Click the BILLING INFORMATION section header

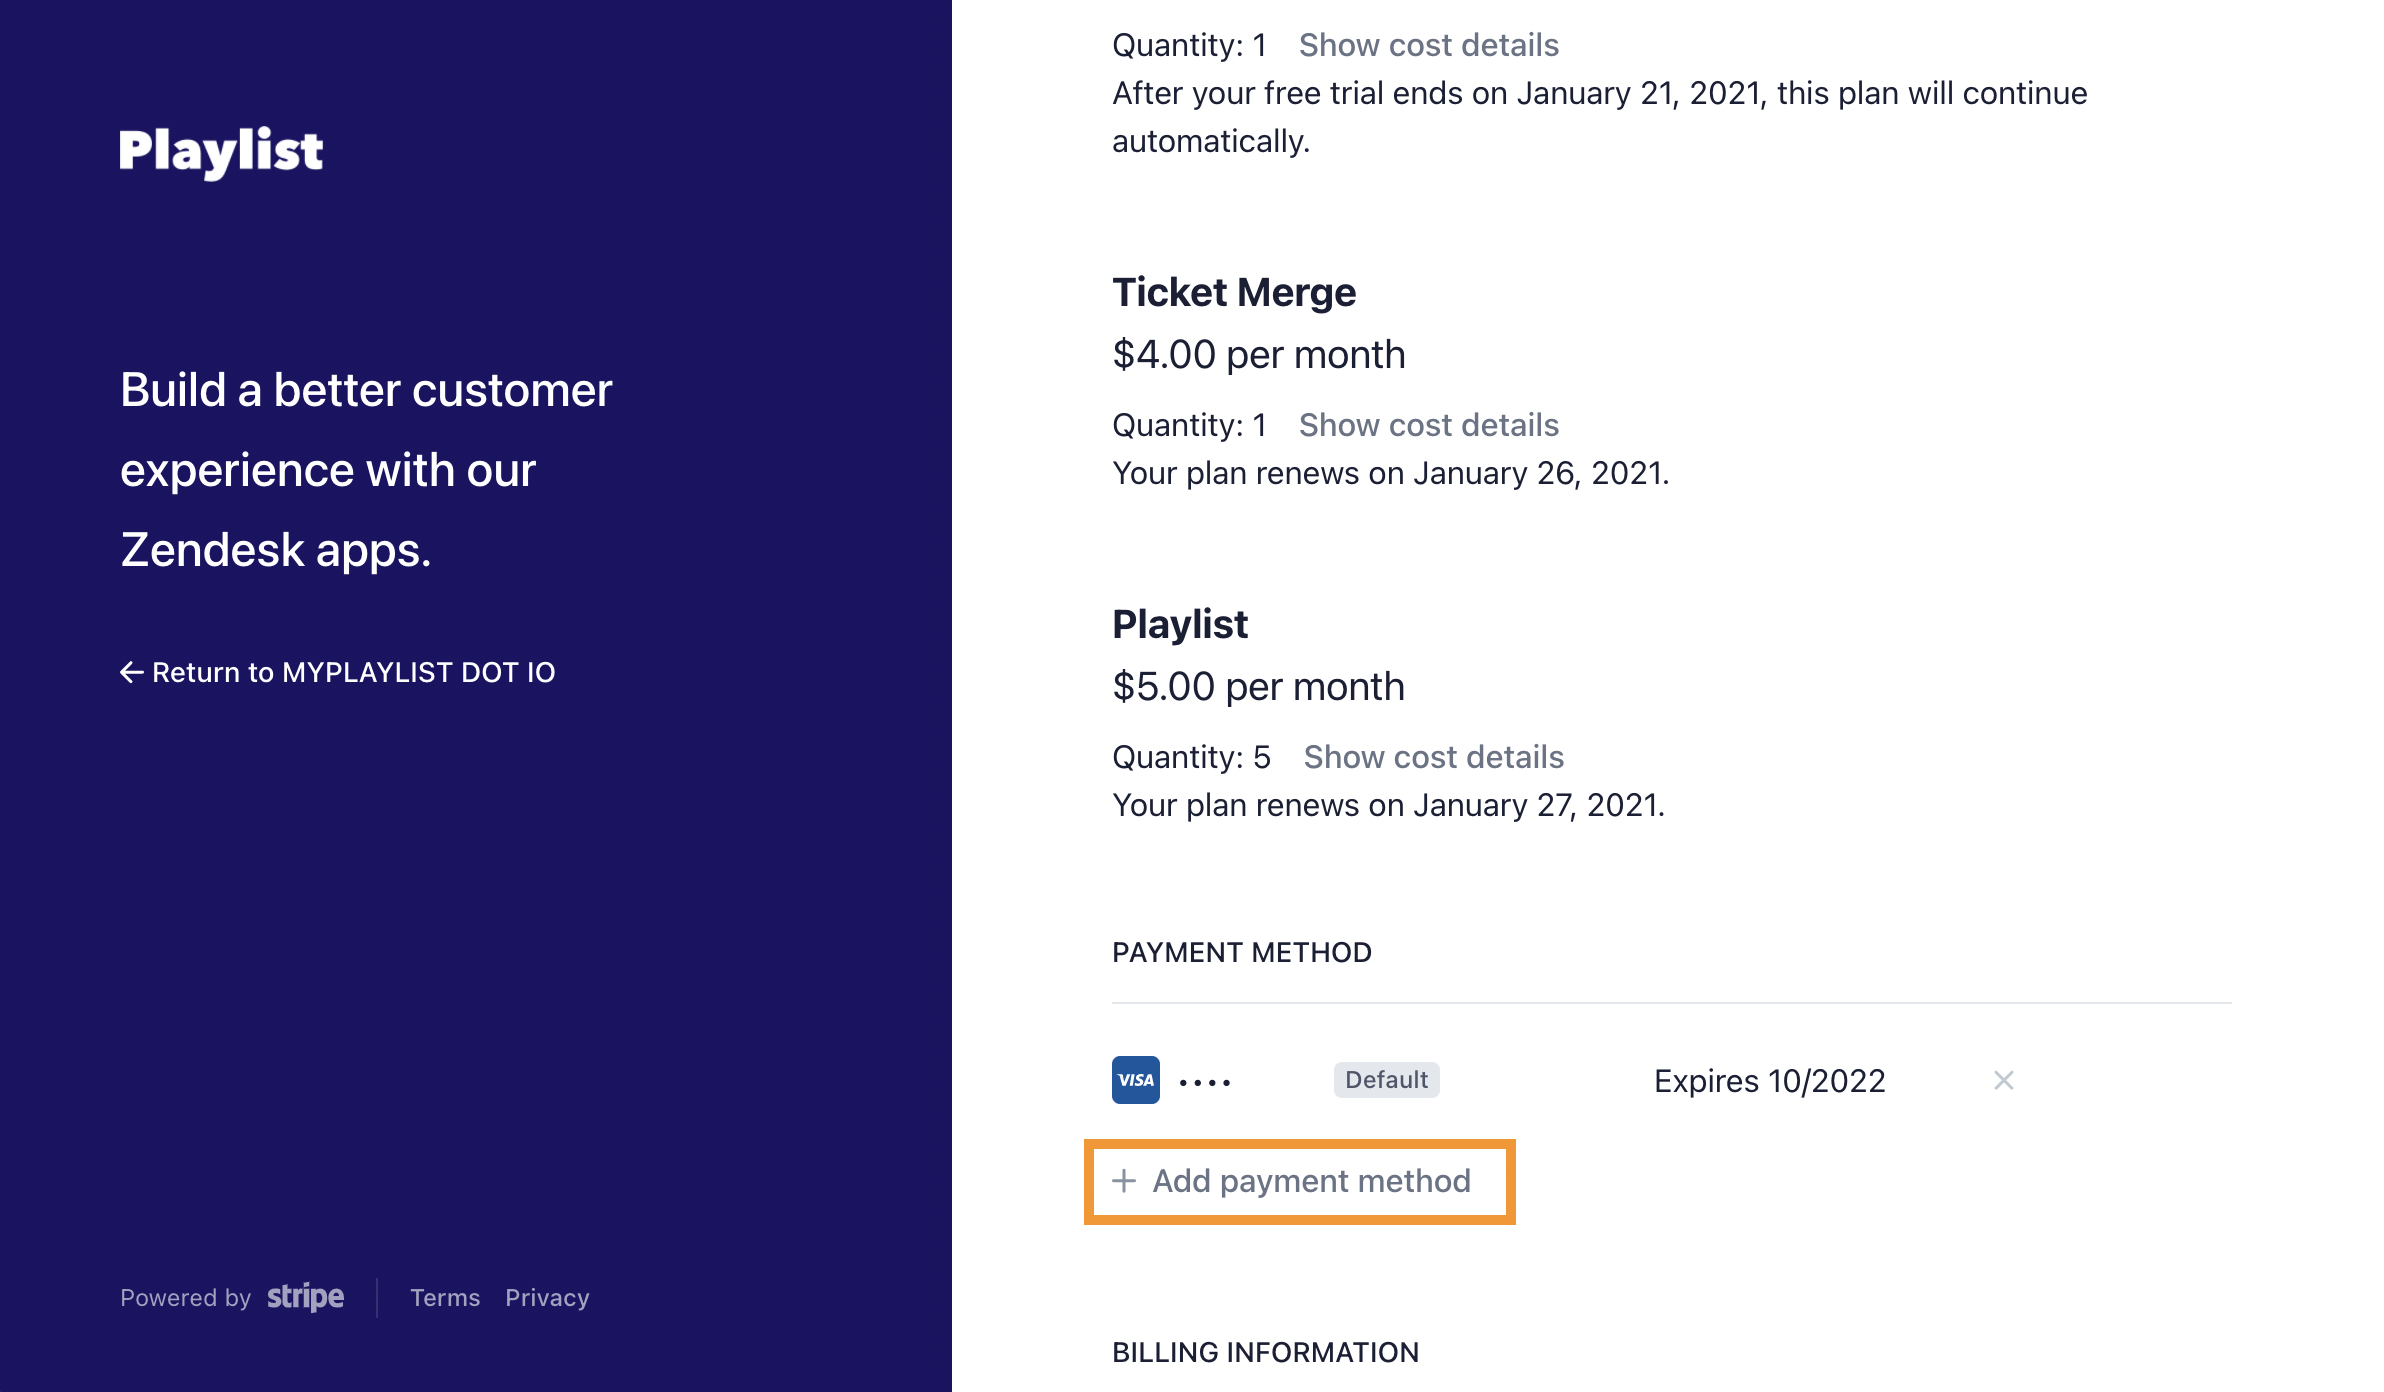coord(1265,1352)
